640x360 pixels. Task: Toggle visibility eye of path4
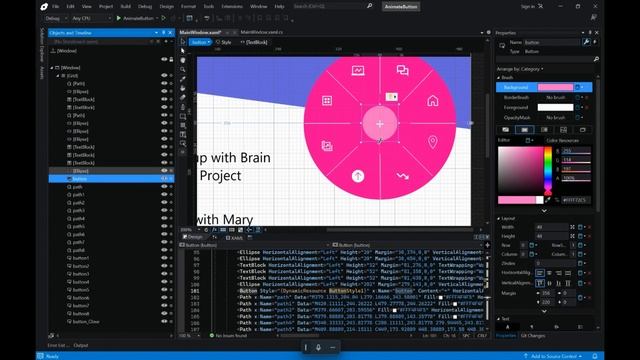[164, 218]
